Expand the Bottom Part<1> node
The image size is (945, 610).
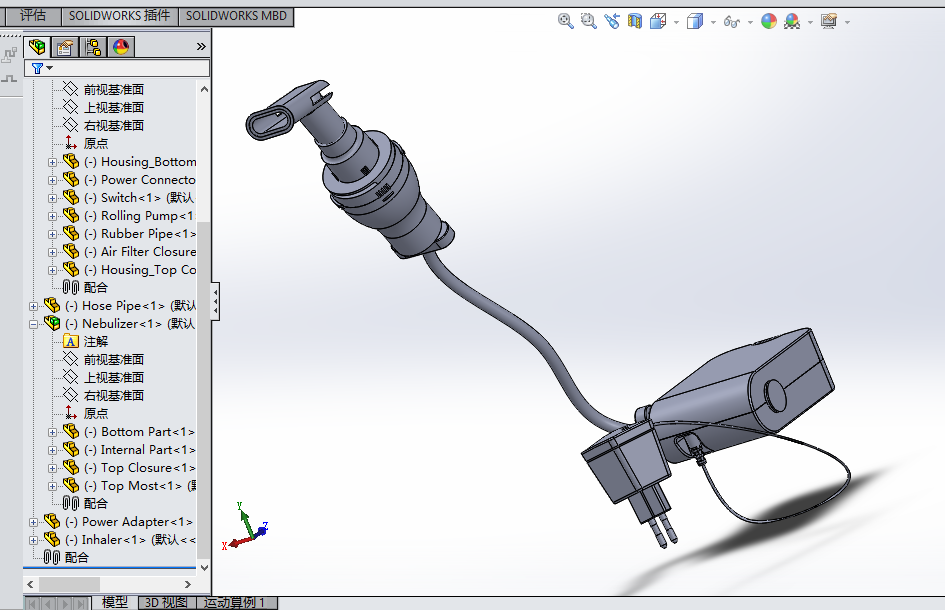tap(52, 432)
